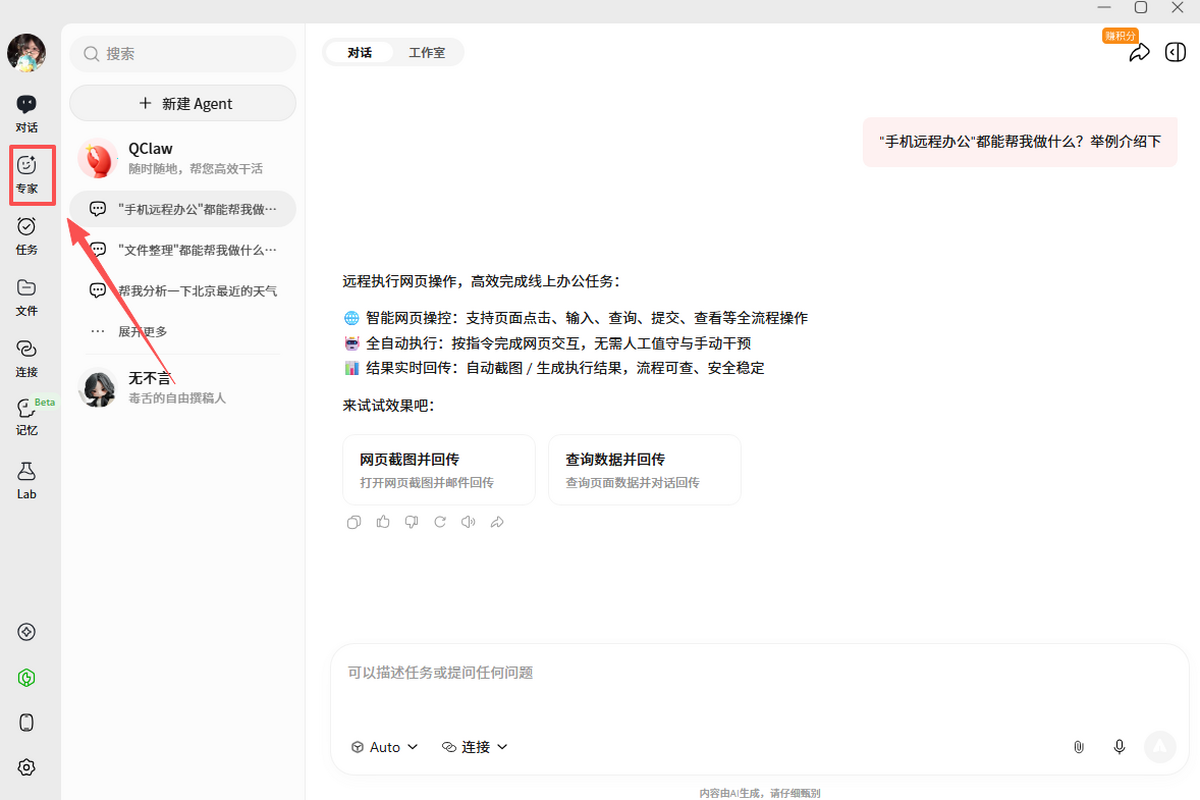Open the 专家 experts section
1200x800 pixels.
tap(27, 175)
